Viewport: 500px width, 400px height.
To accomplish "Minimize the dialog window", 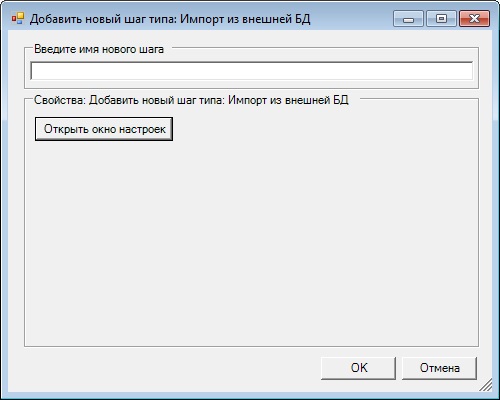I will pos(408,18).
